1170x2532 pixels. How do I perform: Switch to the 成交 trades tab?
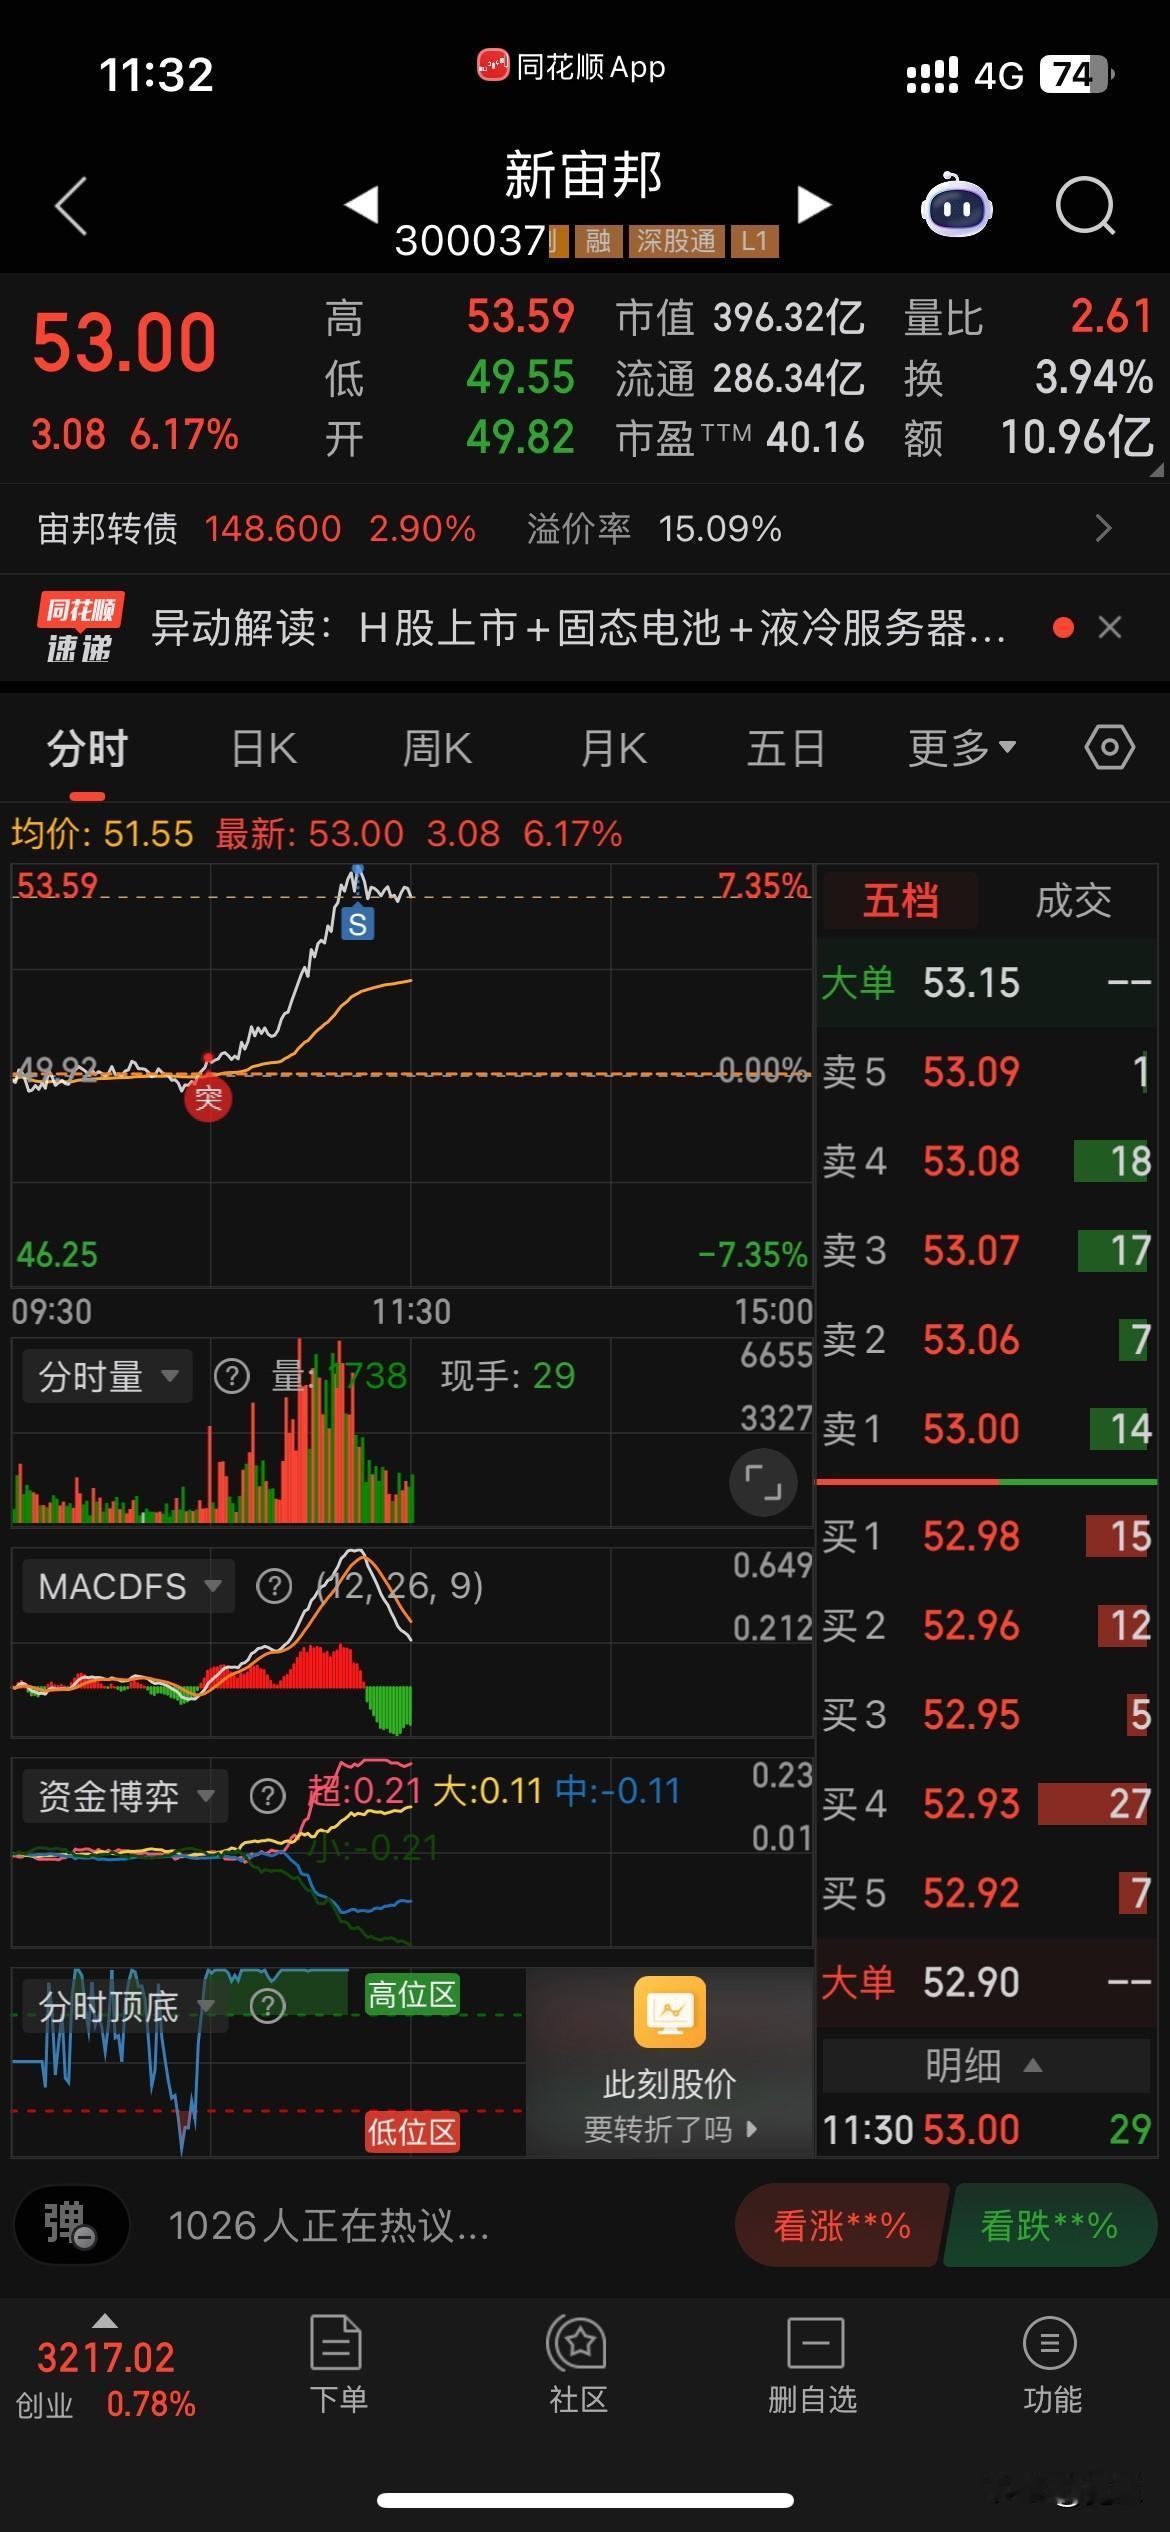[1073, 901]
